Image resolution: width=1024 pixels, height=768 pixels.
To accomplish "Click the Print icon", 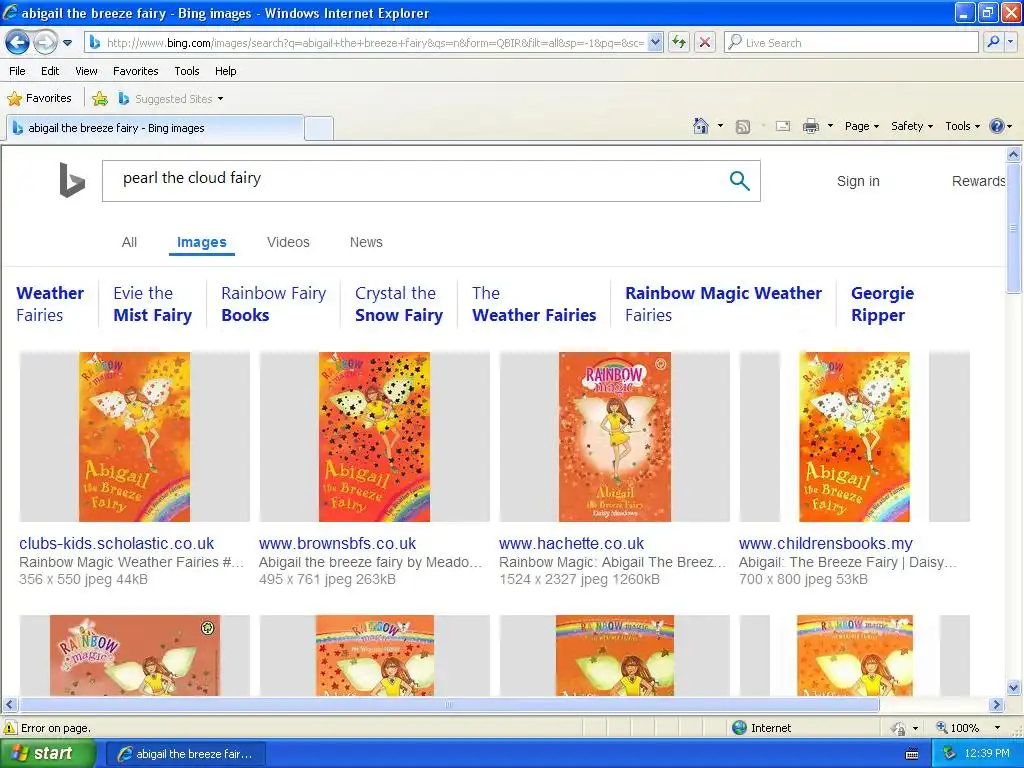I will (x=810, y=126).
